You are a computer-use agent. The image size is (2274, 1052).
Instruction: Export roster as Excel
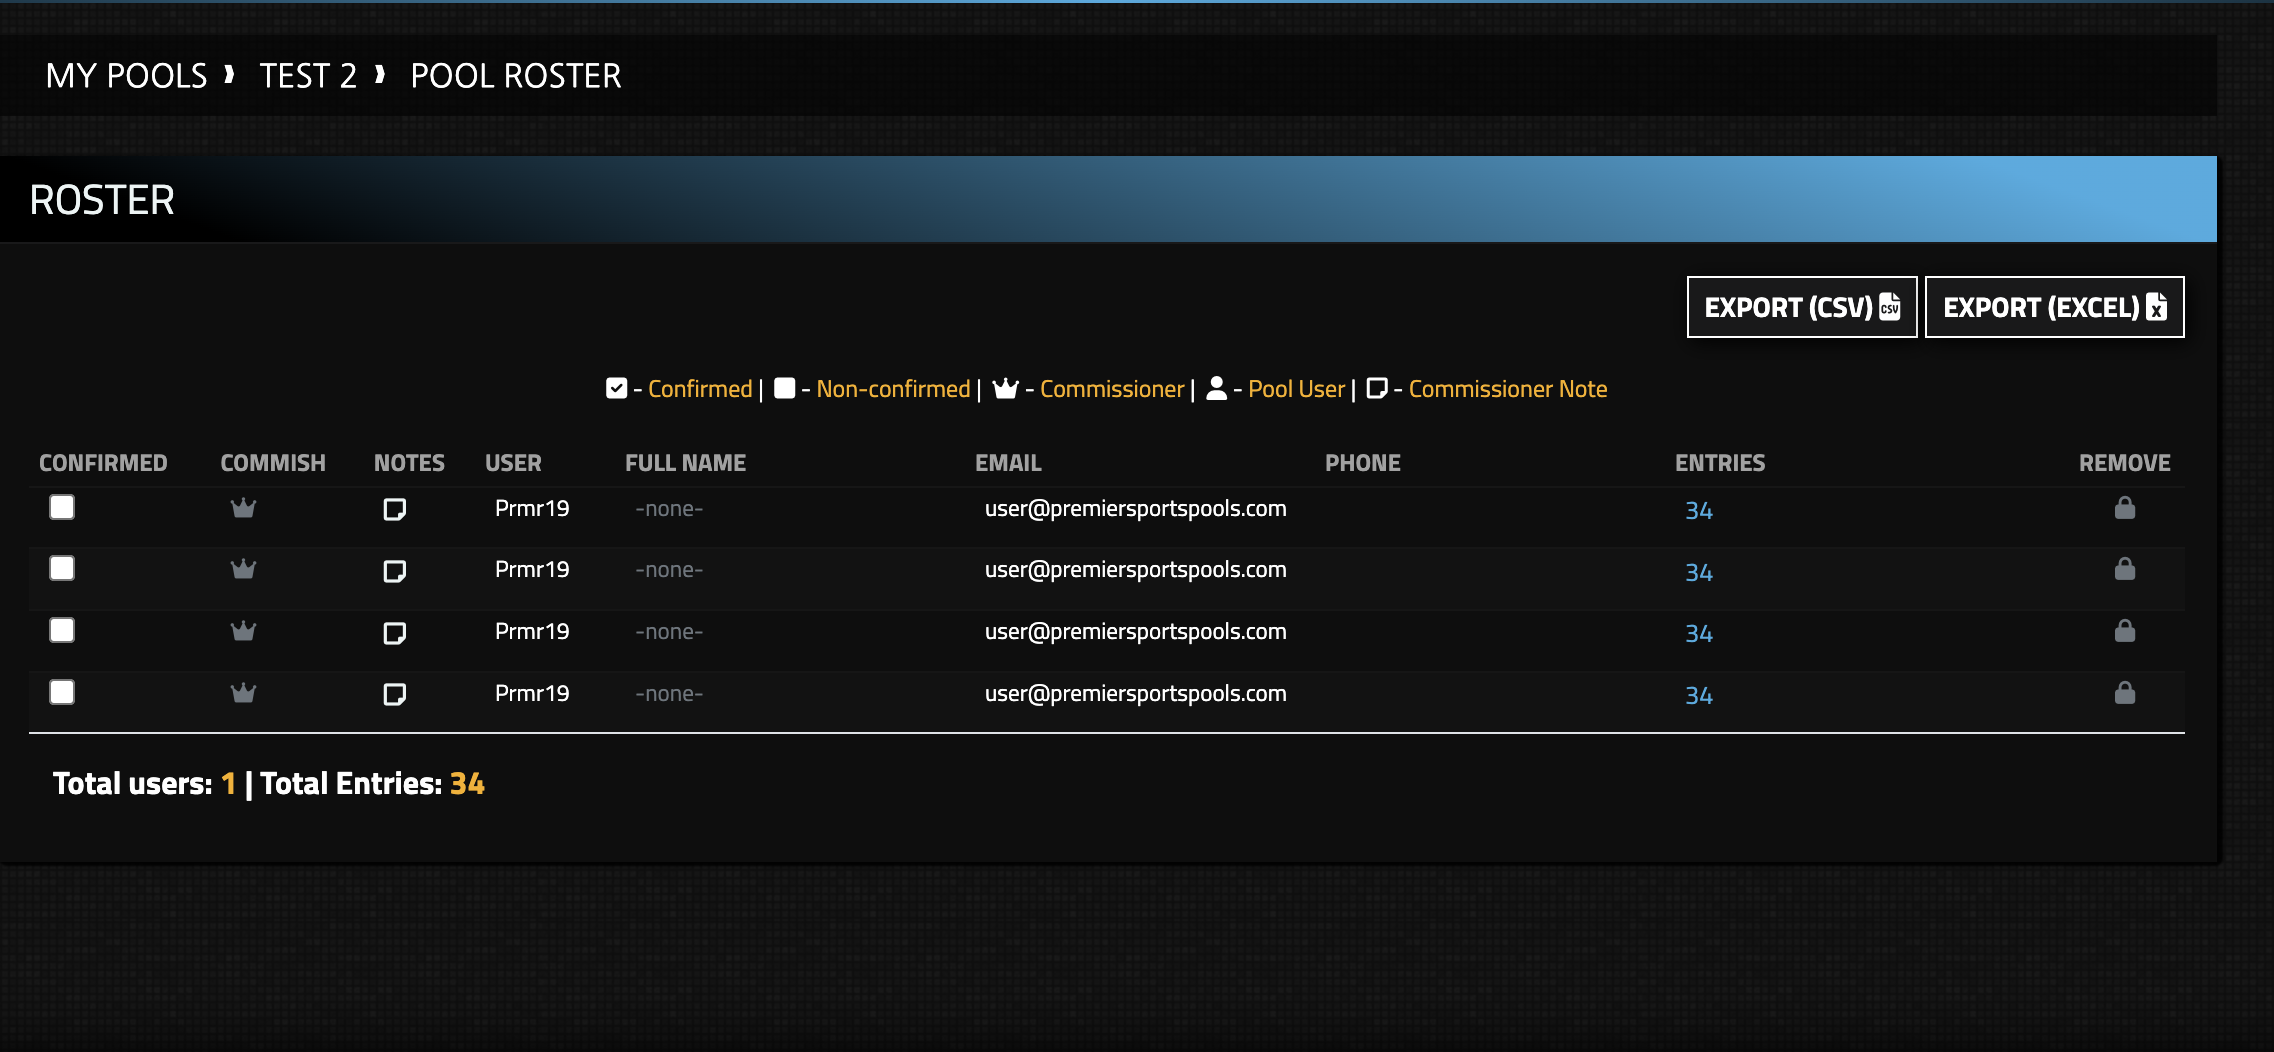(2054, 307)
